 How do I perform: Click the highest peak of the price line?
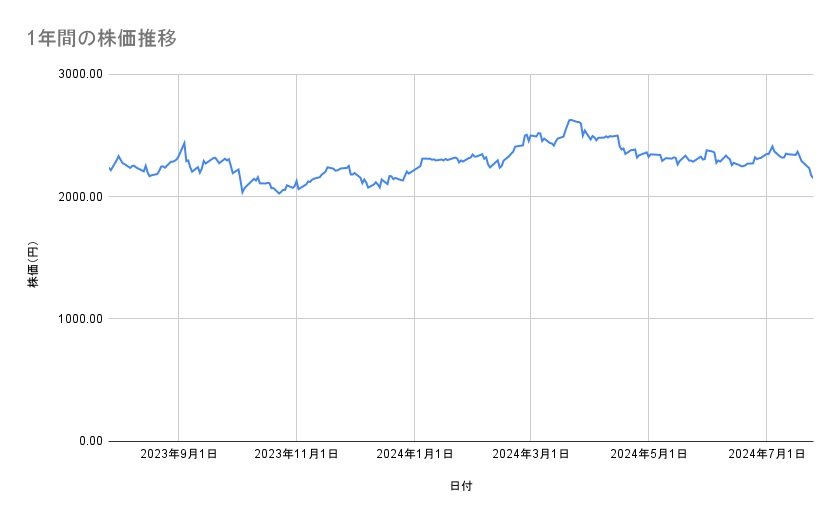(x=570, y=119)
